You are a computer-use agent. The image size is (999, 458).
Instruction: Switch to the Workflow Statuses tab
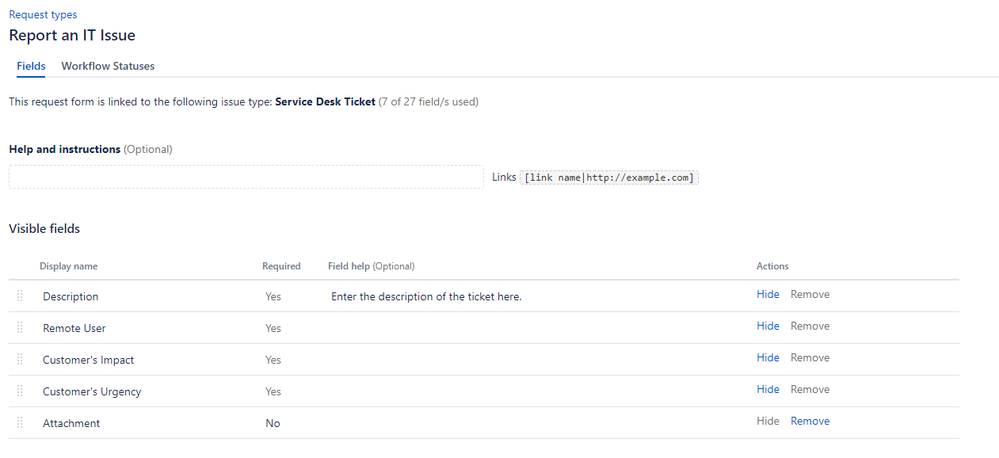click(x=108, y=66)
